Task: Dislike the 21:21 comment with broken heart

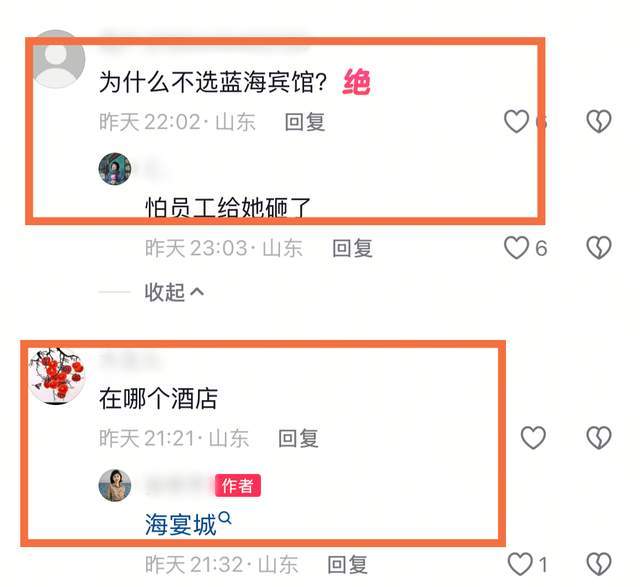Action: point(599,438)
